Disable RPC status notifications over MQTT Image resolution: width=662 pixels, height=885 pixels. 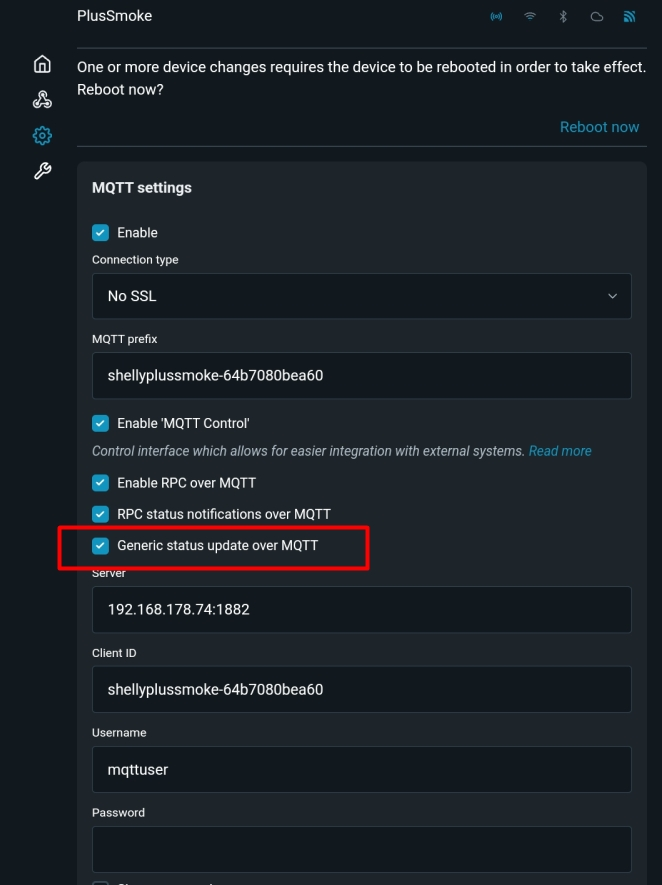[100, 514]
